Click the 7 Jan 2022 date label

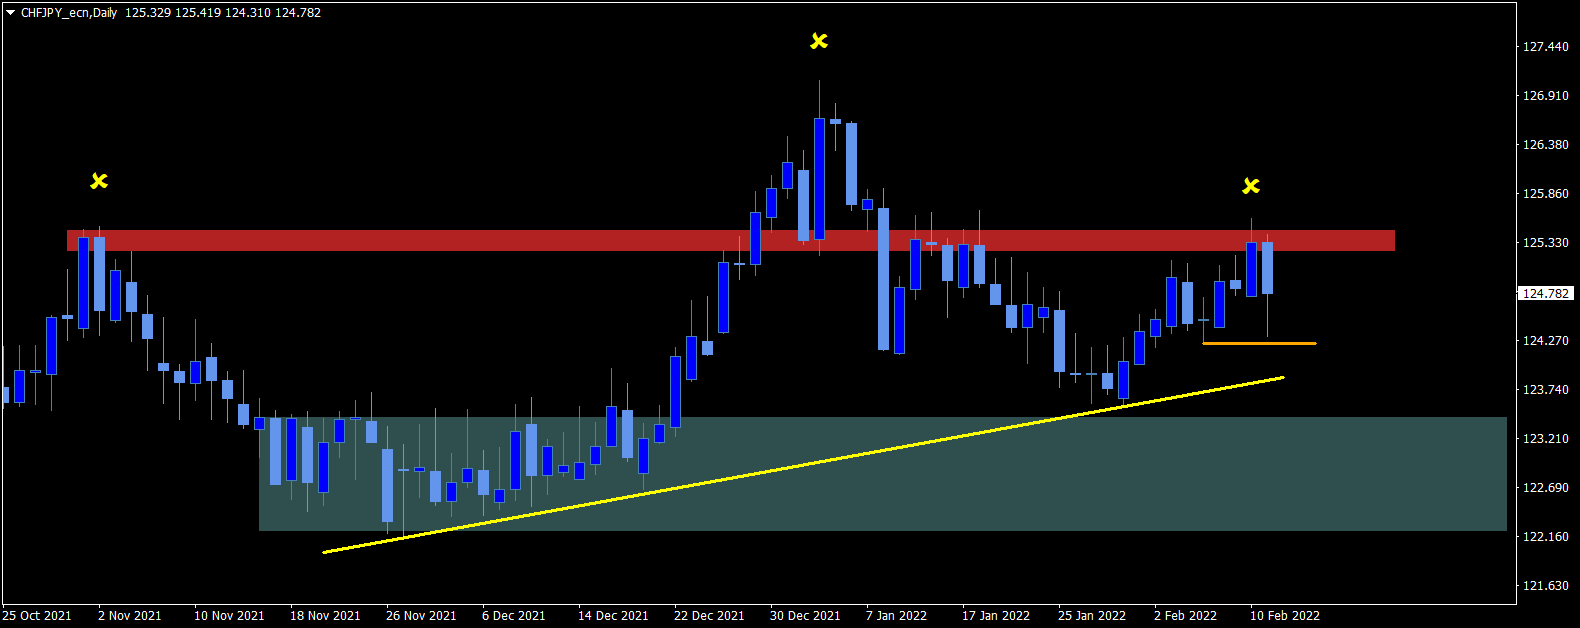point(897,616)
